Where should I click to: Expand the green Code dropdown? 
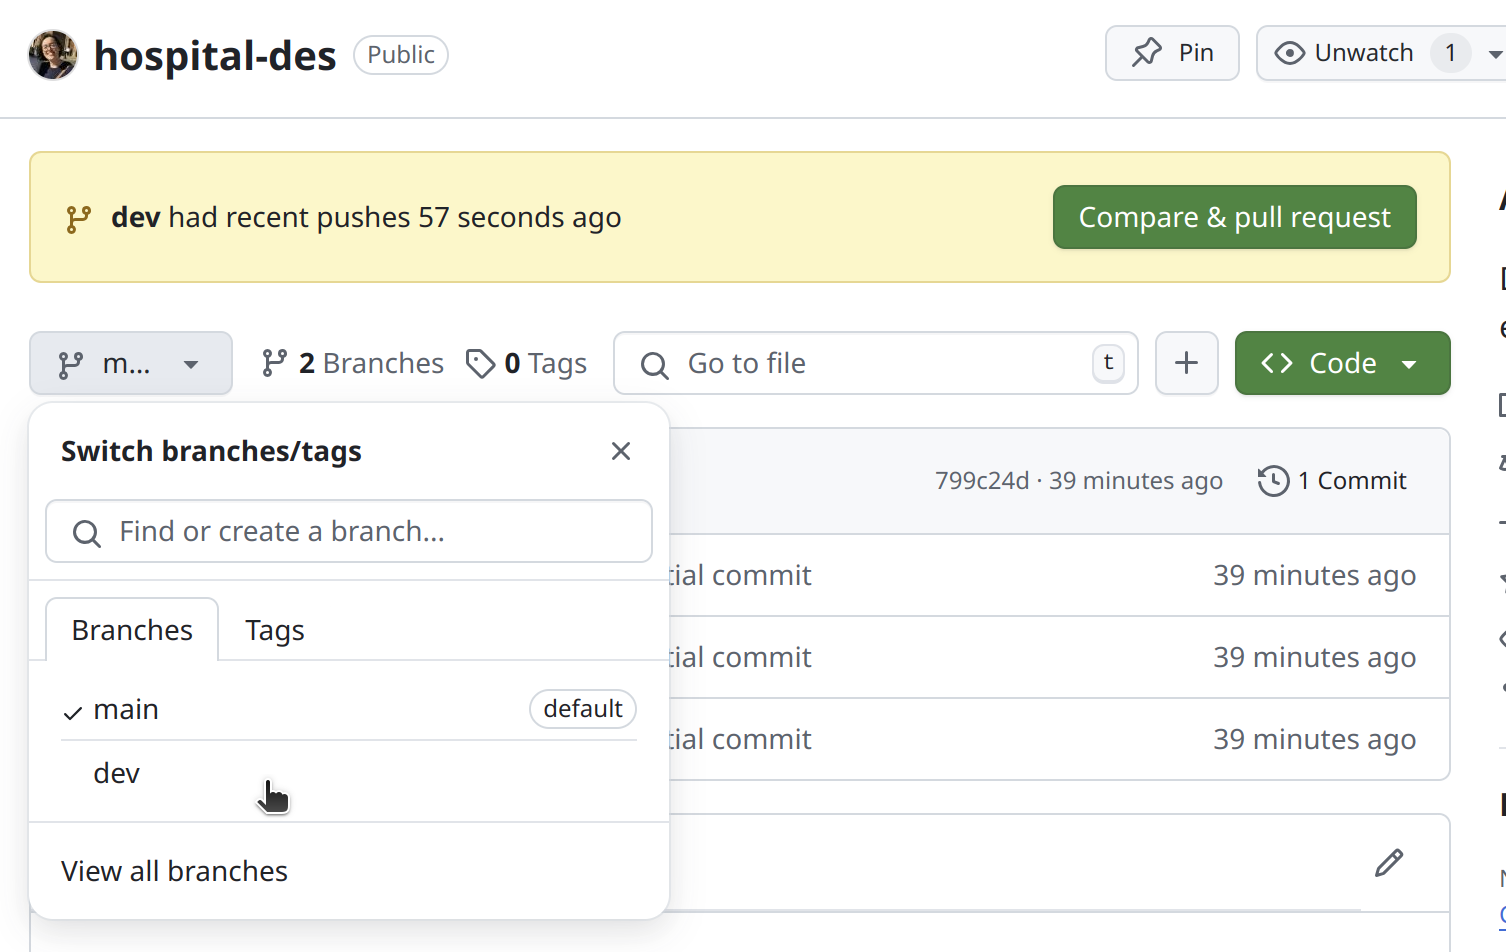[x=1342, y=363]
